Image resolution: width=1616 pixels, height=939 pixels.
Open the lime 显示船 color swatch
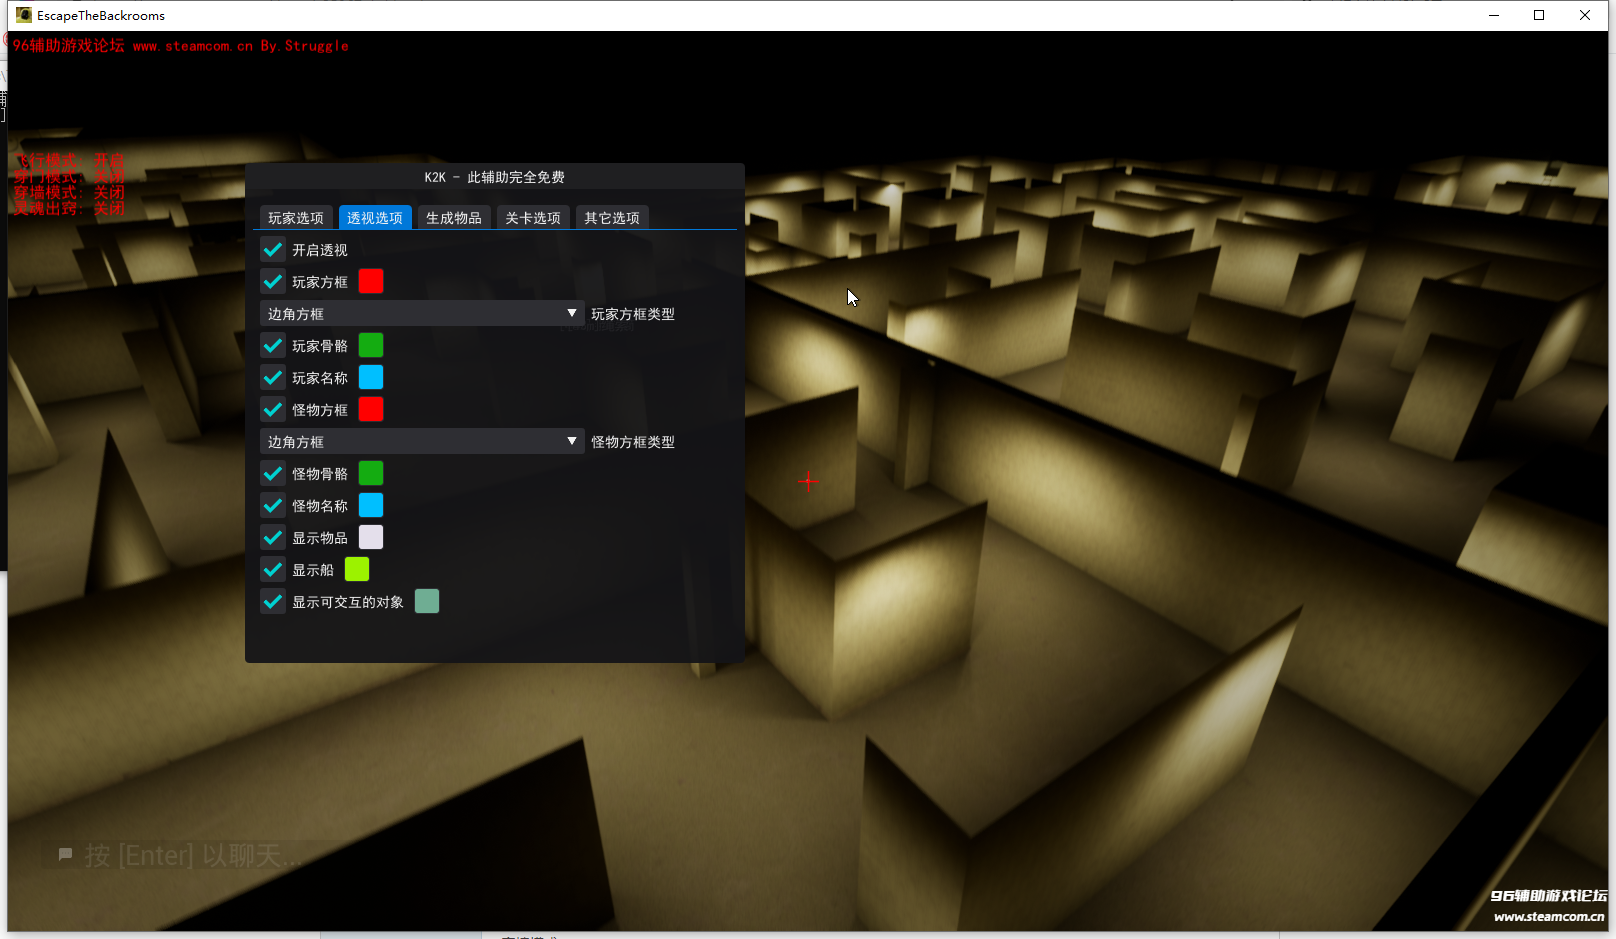point(357,570)
